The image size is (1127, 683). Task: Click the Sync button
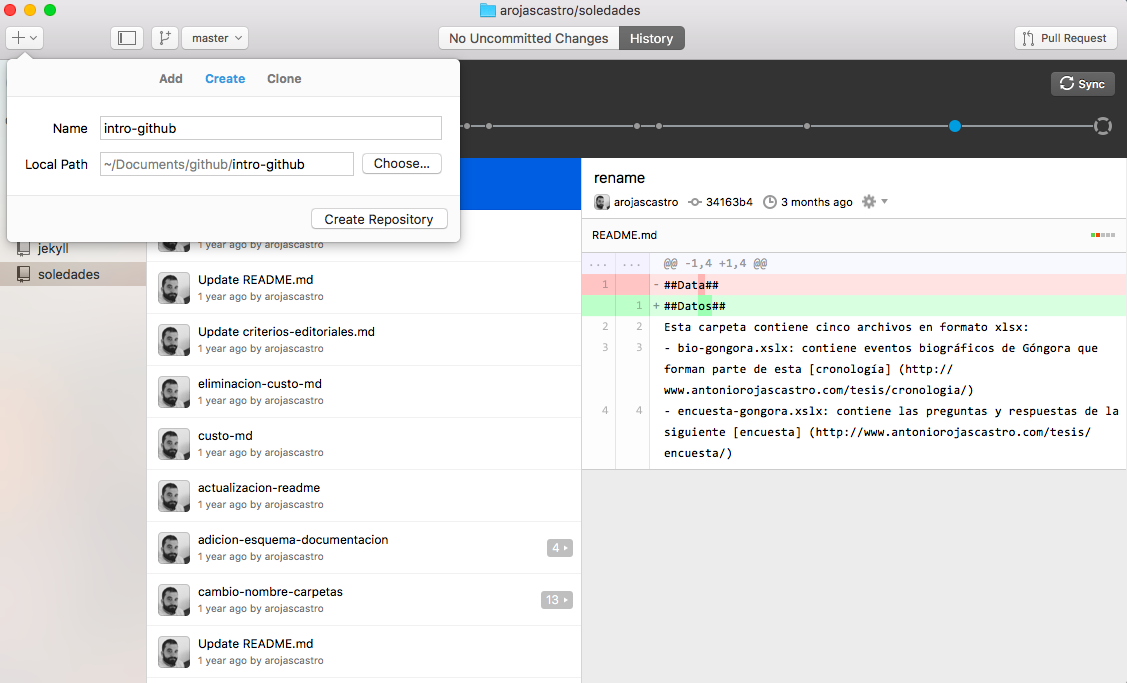click(x=1082, y=84)
